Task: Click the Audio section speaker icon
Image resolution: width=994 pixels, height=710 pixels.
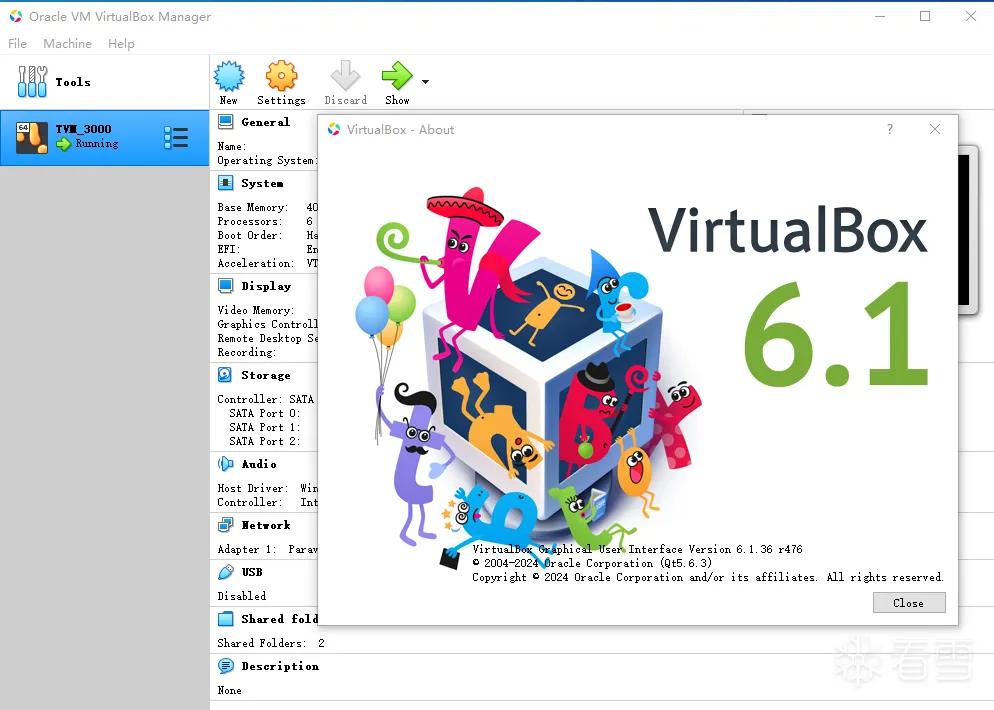Action: [225, 464]
